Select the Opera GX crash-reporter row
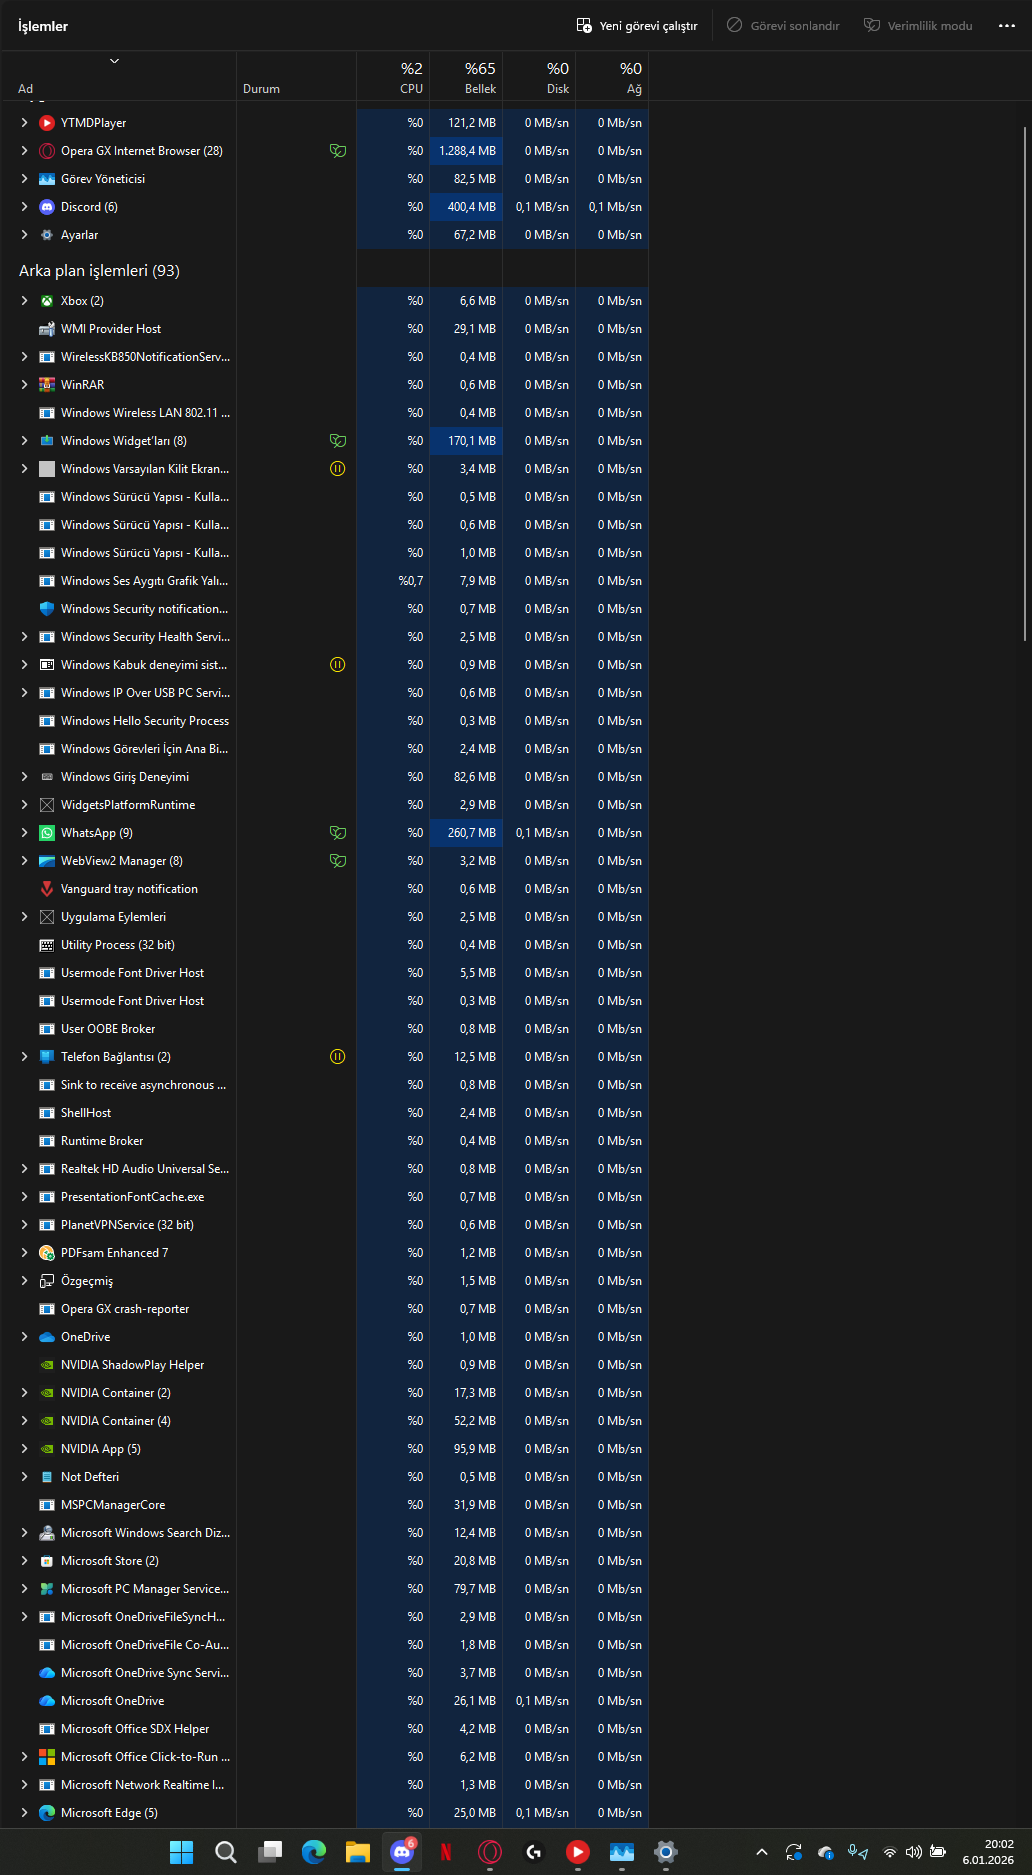 pyautogui.click(x=325, y=1309)
